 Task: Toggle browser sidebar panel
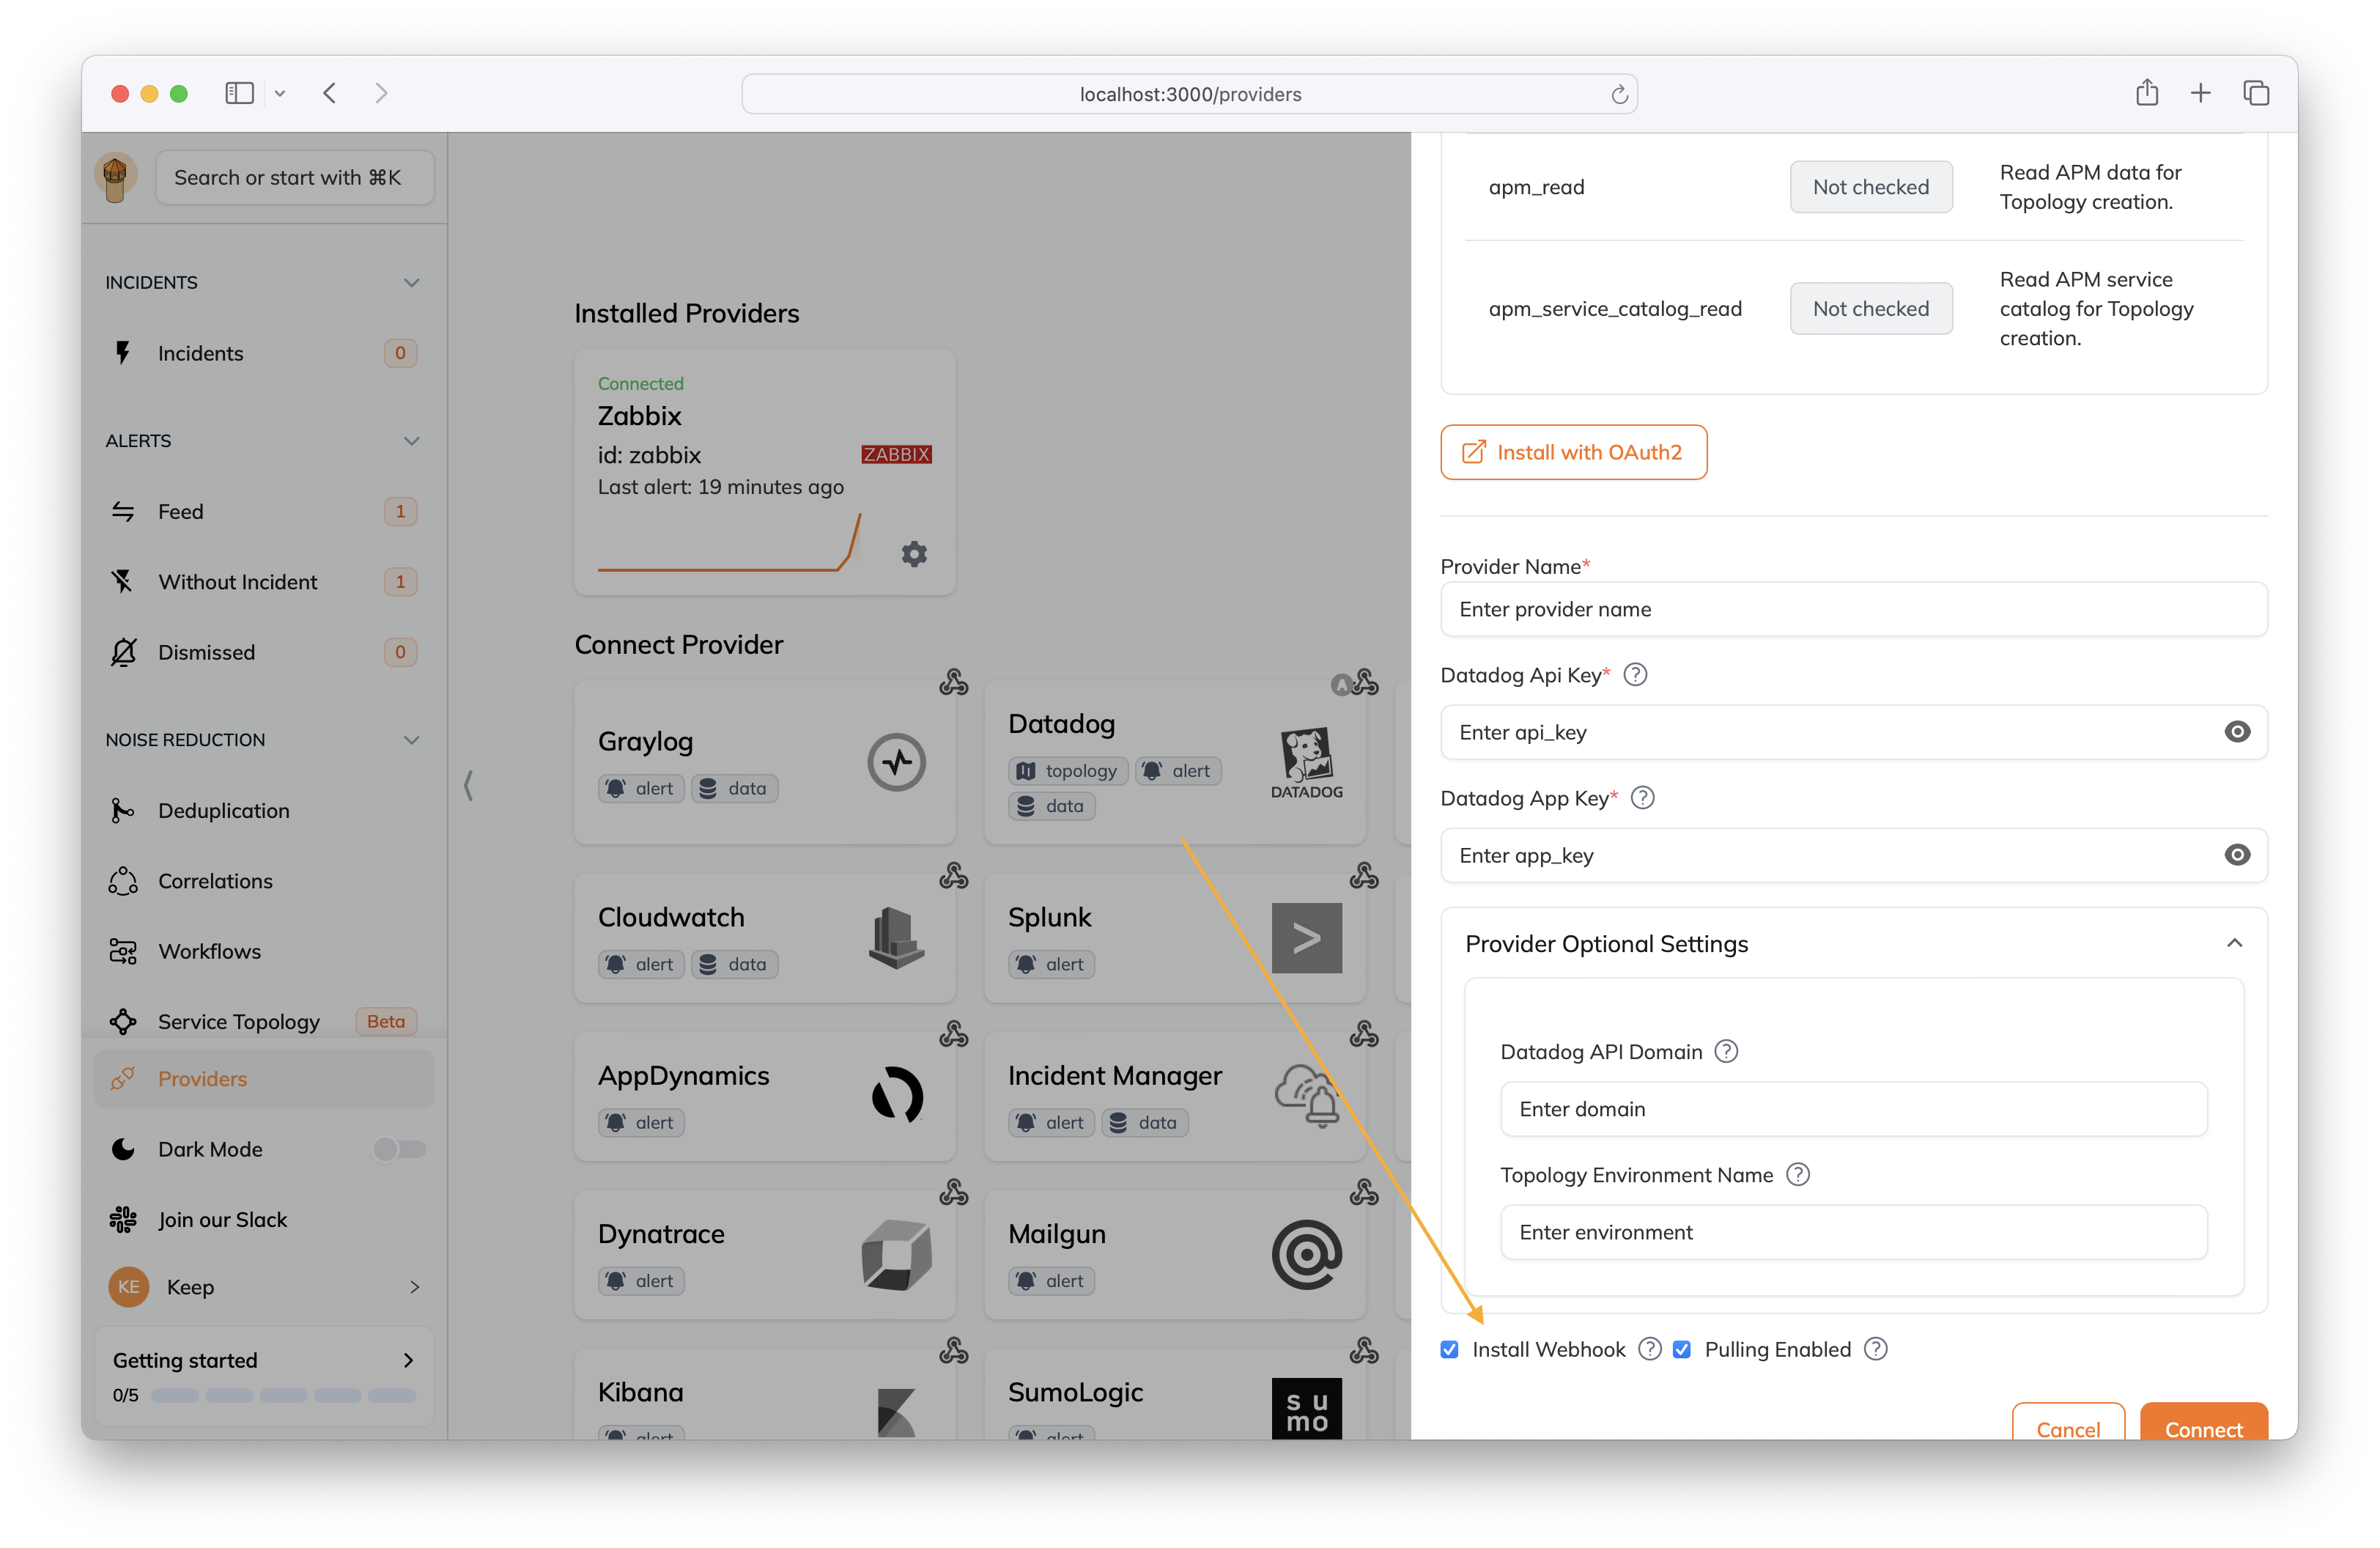(239, 93)
